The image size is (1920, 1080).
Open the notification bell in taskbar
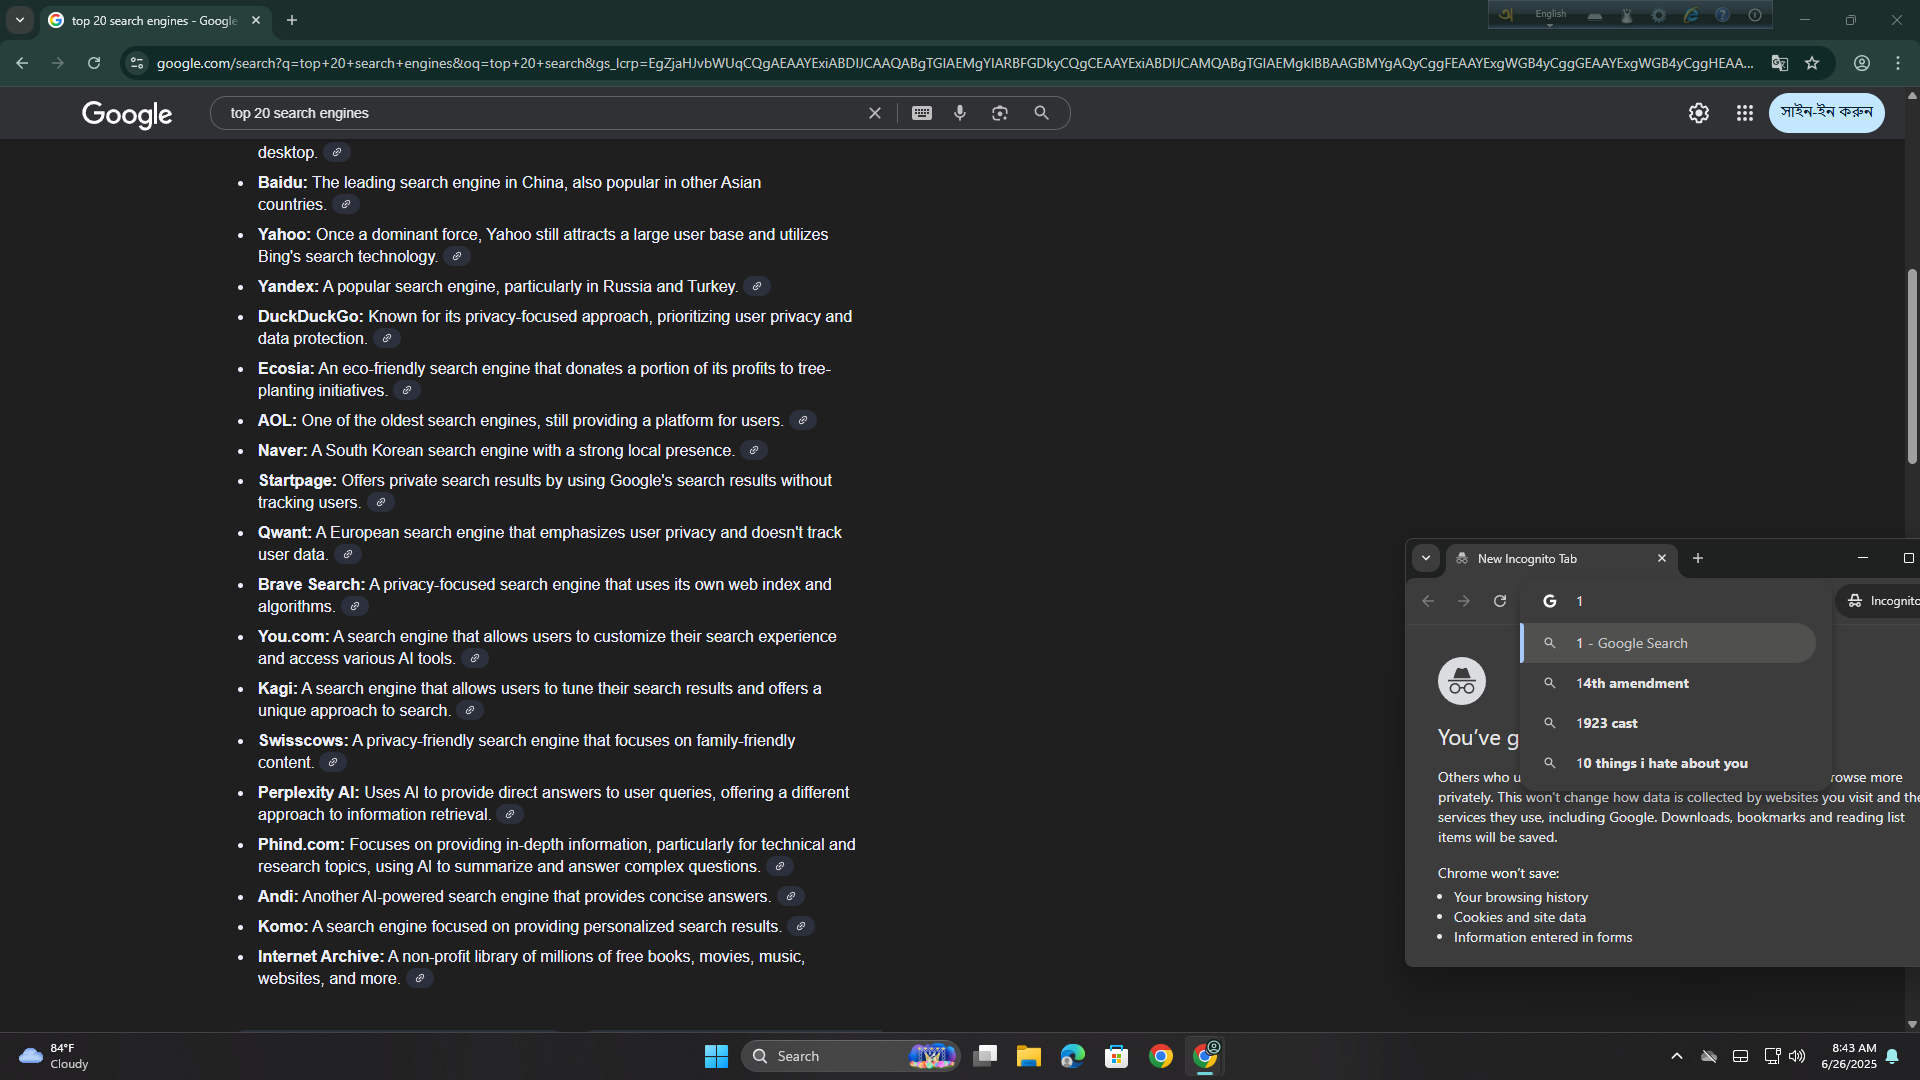coord(1892,1056)
